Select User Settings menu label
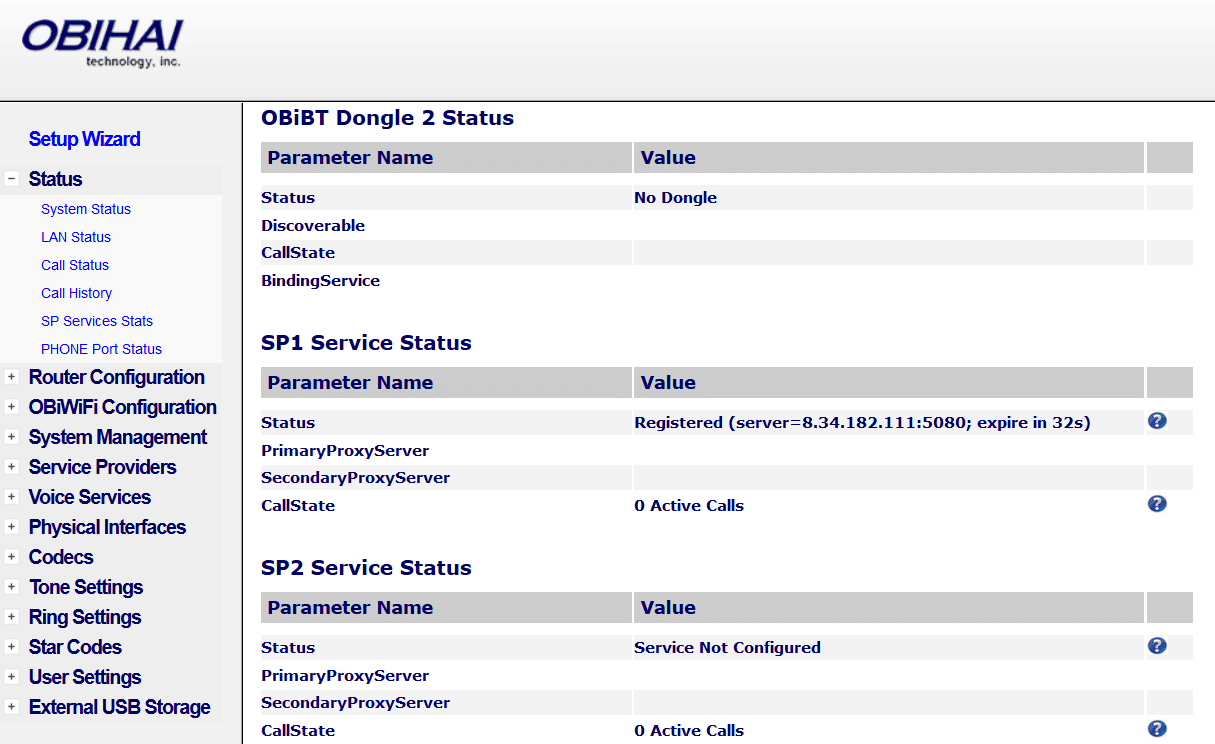 pos(85,677)
